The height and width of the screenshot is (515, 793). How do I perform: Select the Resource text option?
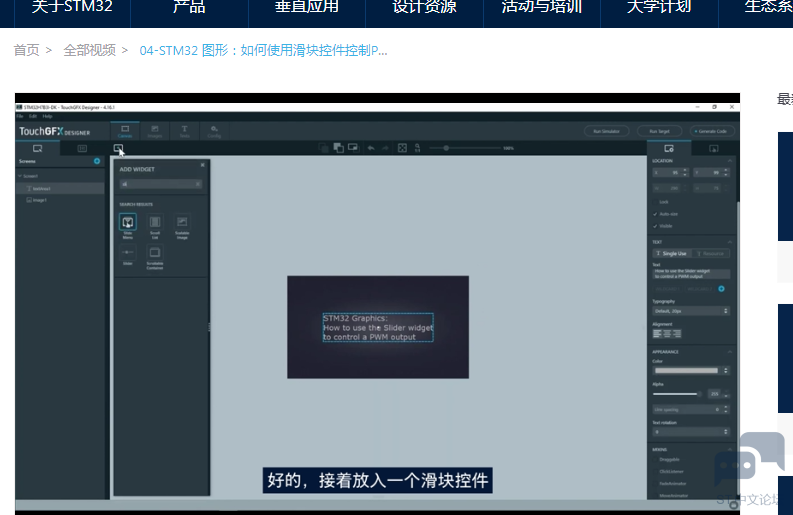click(x=711, y=253)
